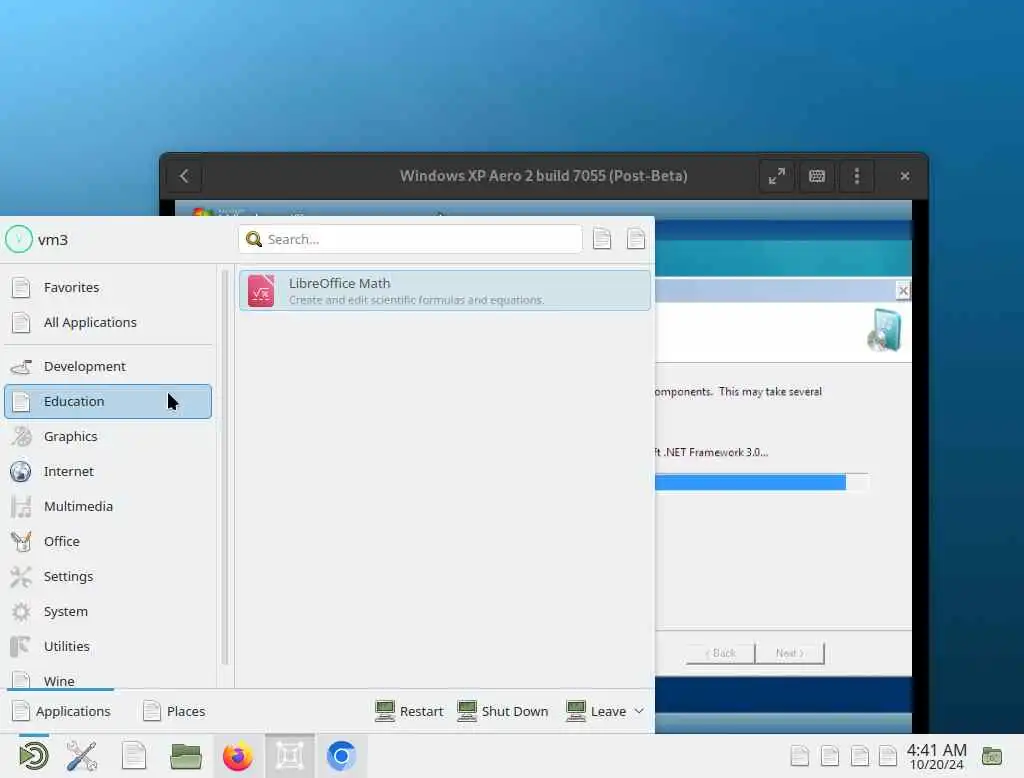Click the Leave button
The image size is (1024, 778).
[x=596, y=711]
